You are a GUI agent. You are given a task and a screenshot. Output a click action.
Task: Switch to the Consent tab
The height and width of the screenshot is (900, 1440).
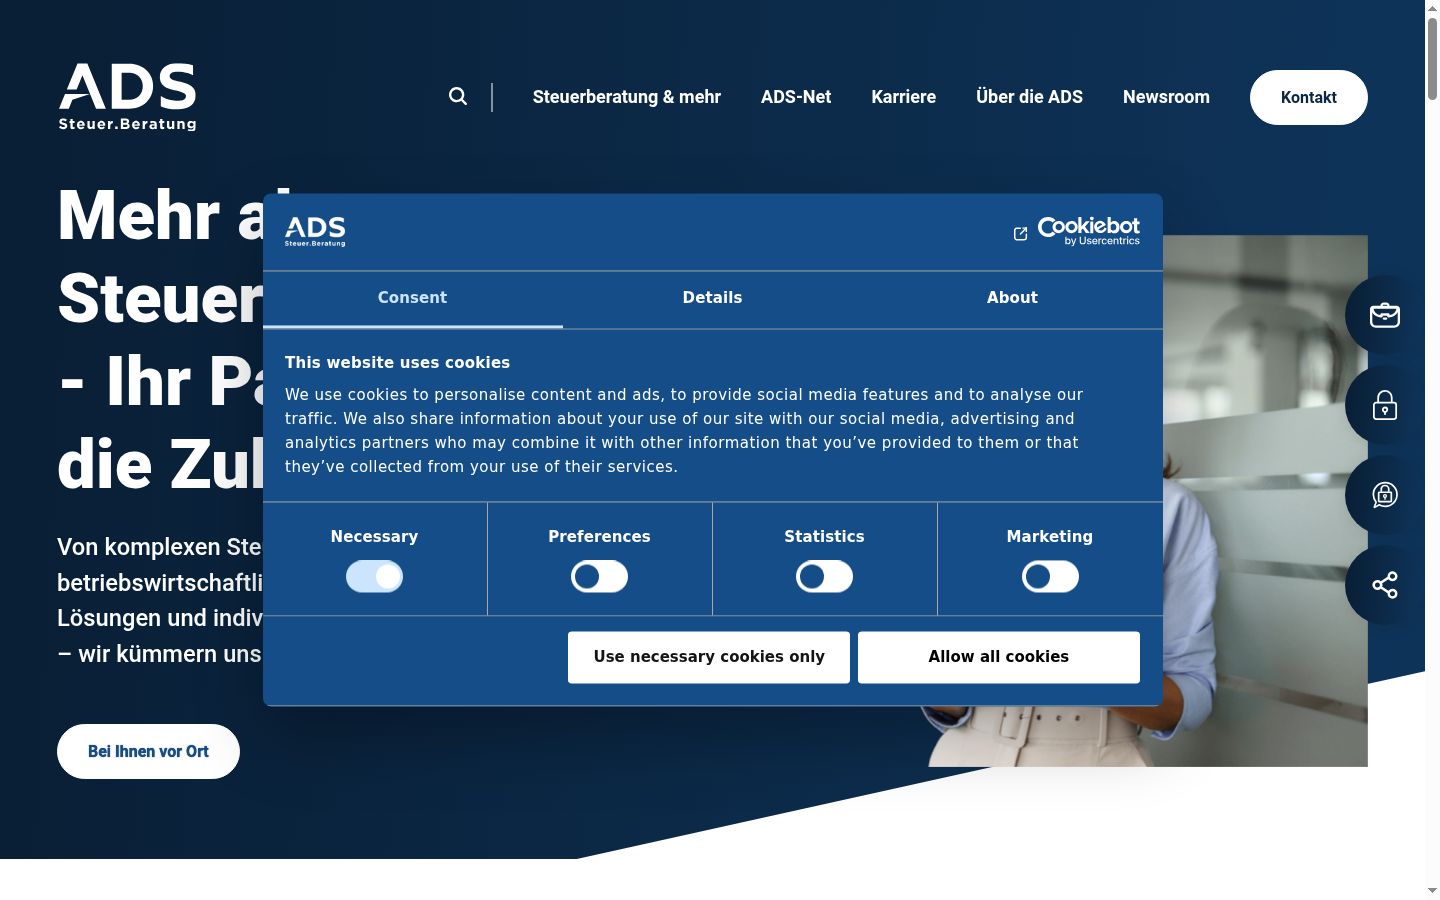[412, 298]
